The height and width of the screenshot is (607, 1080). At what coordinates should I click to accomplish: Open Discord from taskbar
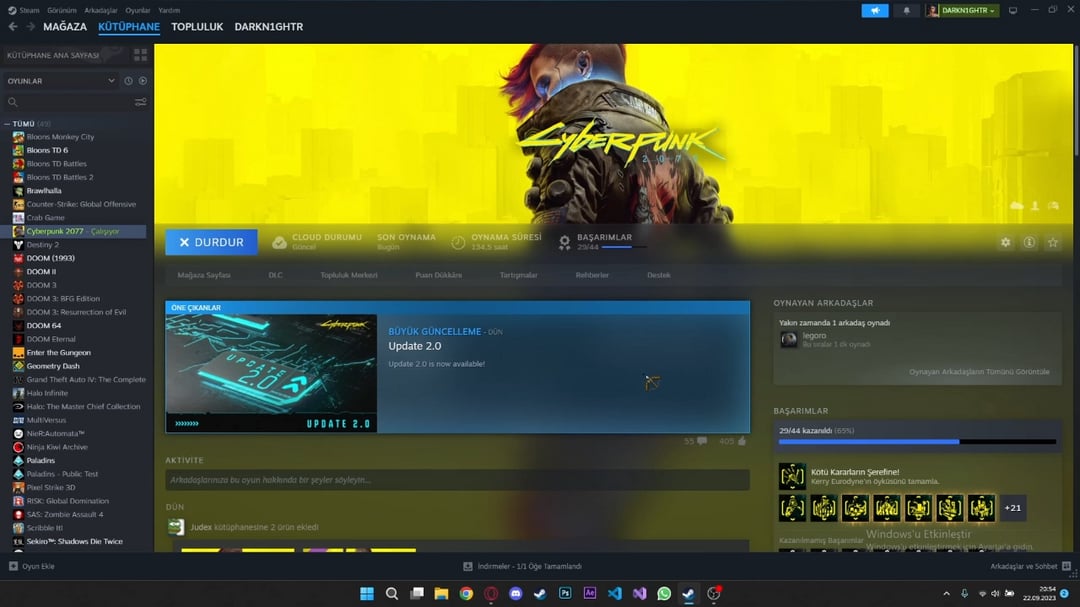[x=515, y=593]
